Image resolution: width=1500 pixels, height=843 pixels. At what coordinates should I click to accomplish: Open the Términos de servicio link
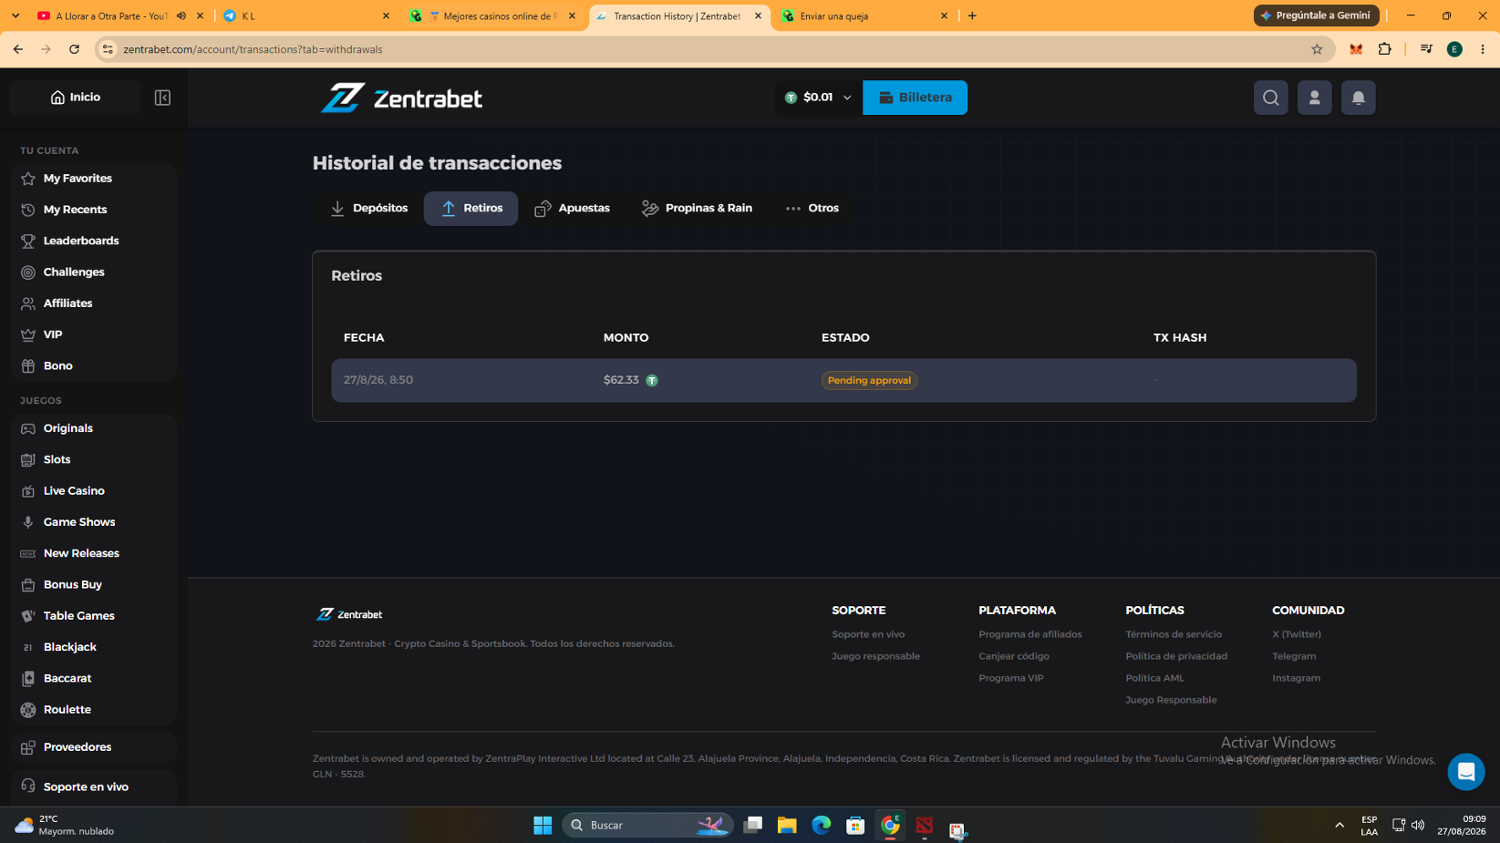click(1173, 634)
